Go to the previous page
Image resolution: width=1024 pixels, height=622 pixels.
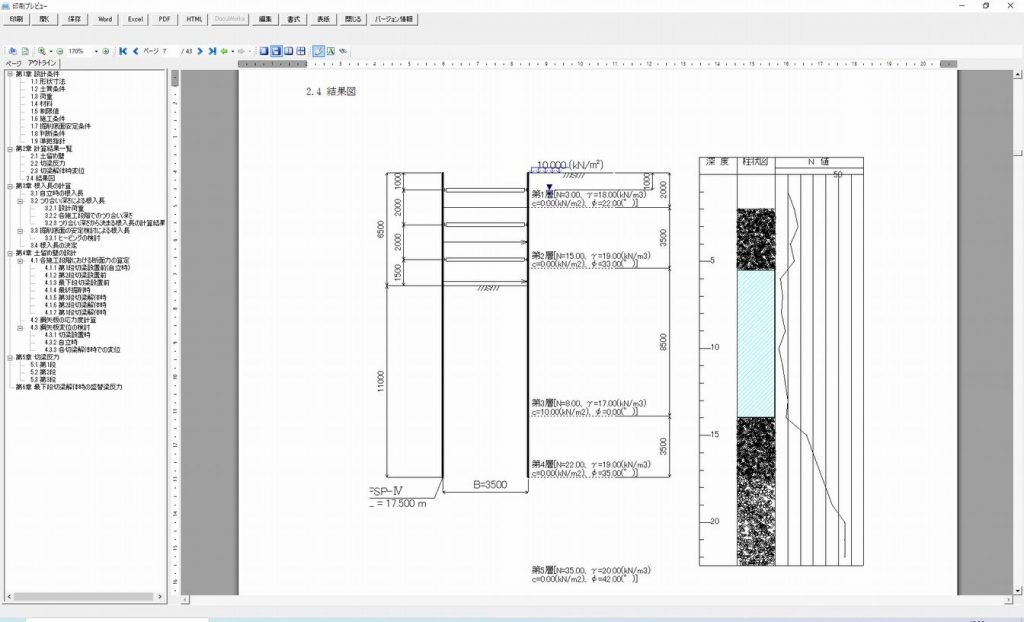135,51
